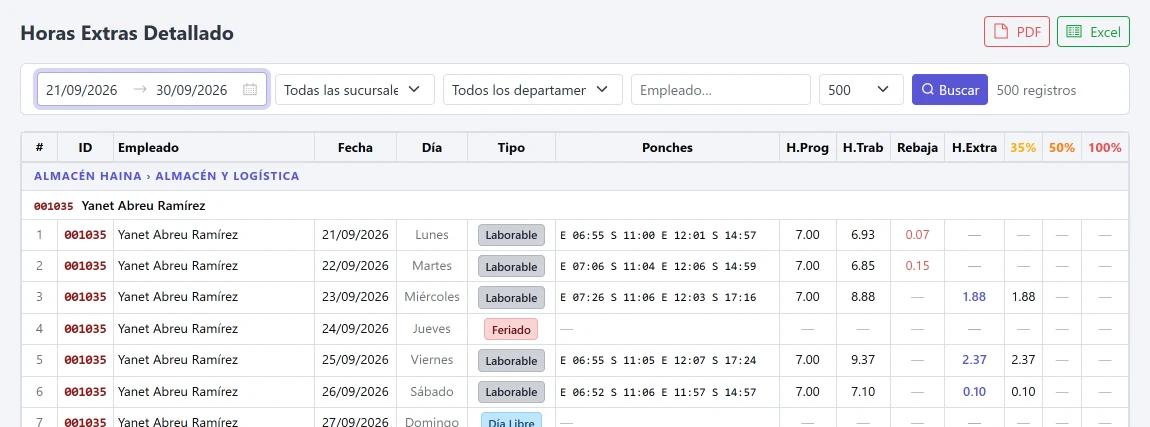Click the 50% column header
The width and height of the screenshot is (1150, 427).
[x=1061, y=147]
